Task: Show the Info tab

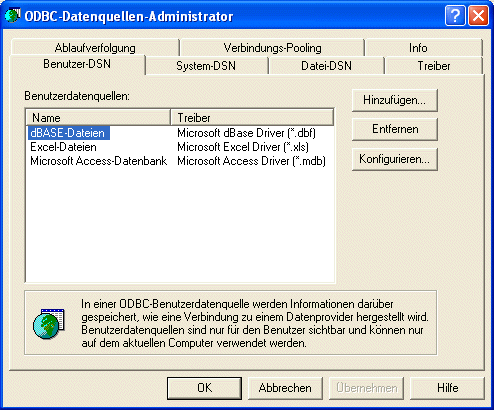Action: (418, 48)
